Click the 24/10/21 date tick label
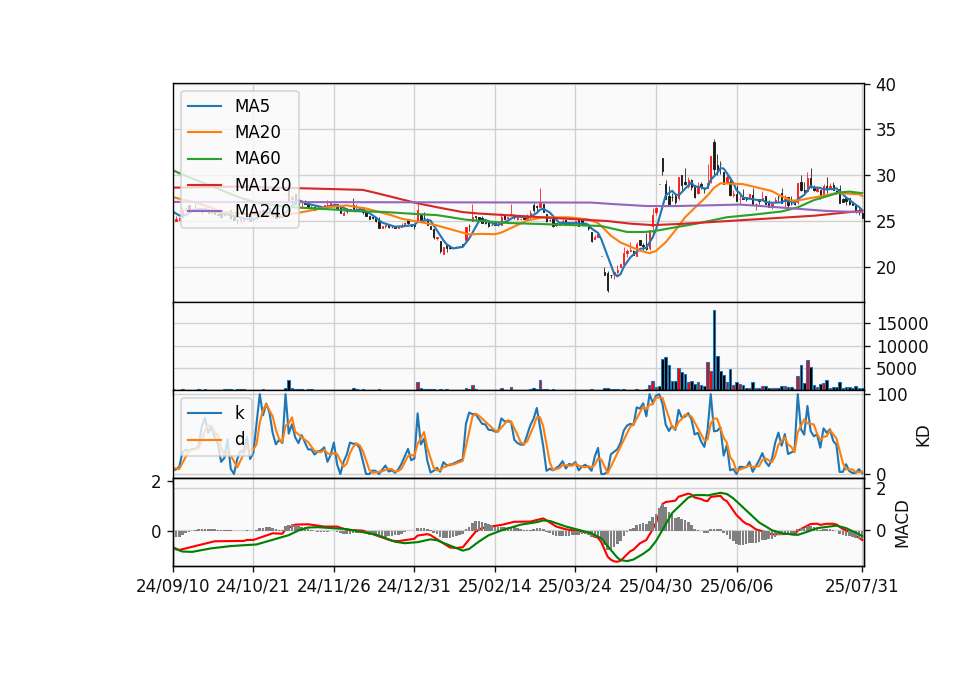The width and height of the screenshot is (960, 690). click(x=253, y=586)
